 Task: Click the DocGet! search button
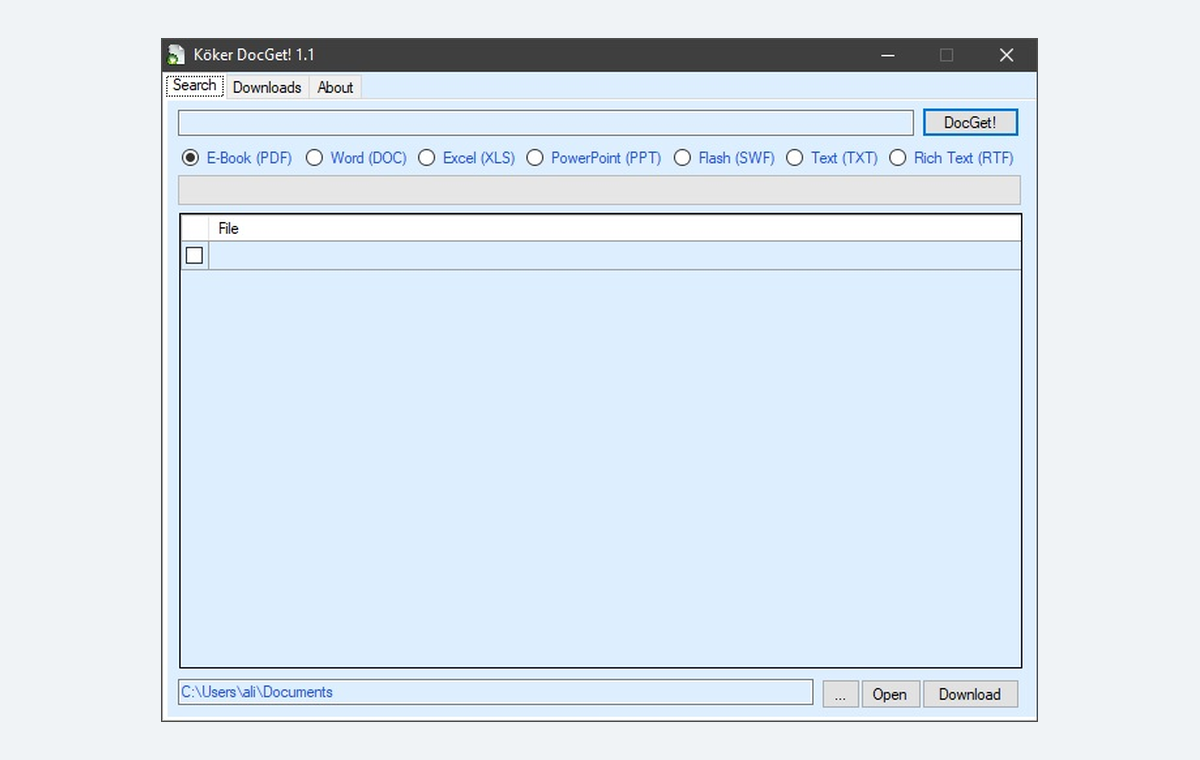(x=970, y=123)
